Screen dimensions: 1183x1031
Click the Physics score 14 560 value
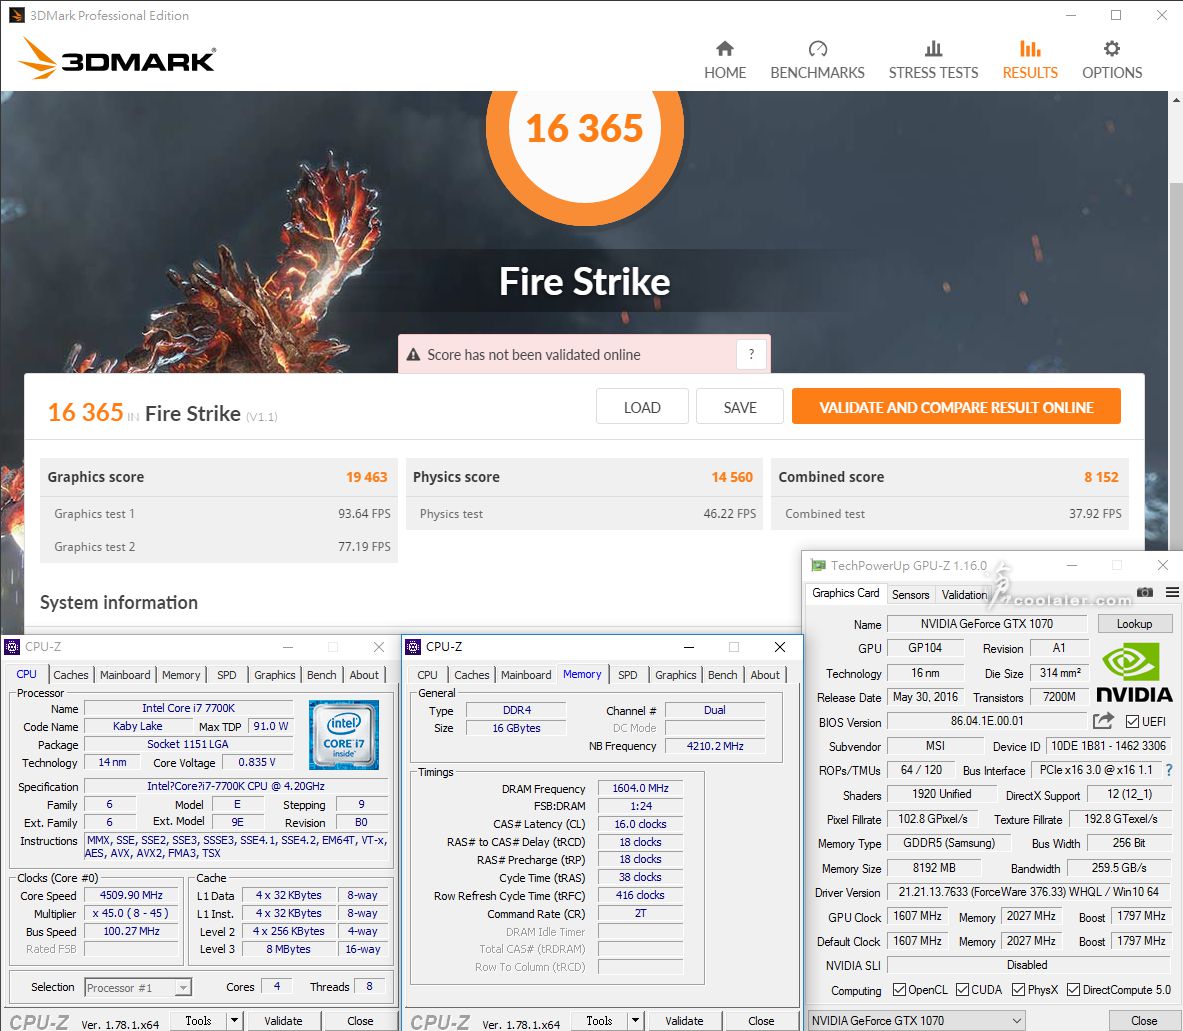pos(732,477)
